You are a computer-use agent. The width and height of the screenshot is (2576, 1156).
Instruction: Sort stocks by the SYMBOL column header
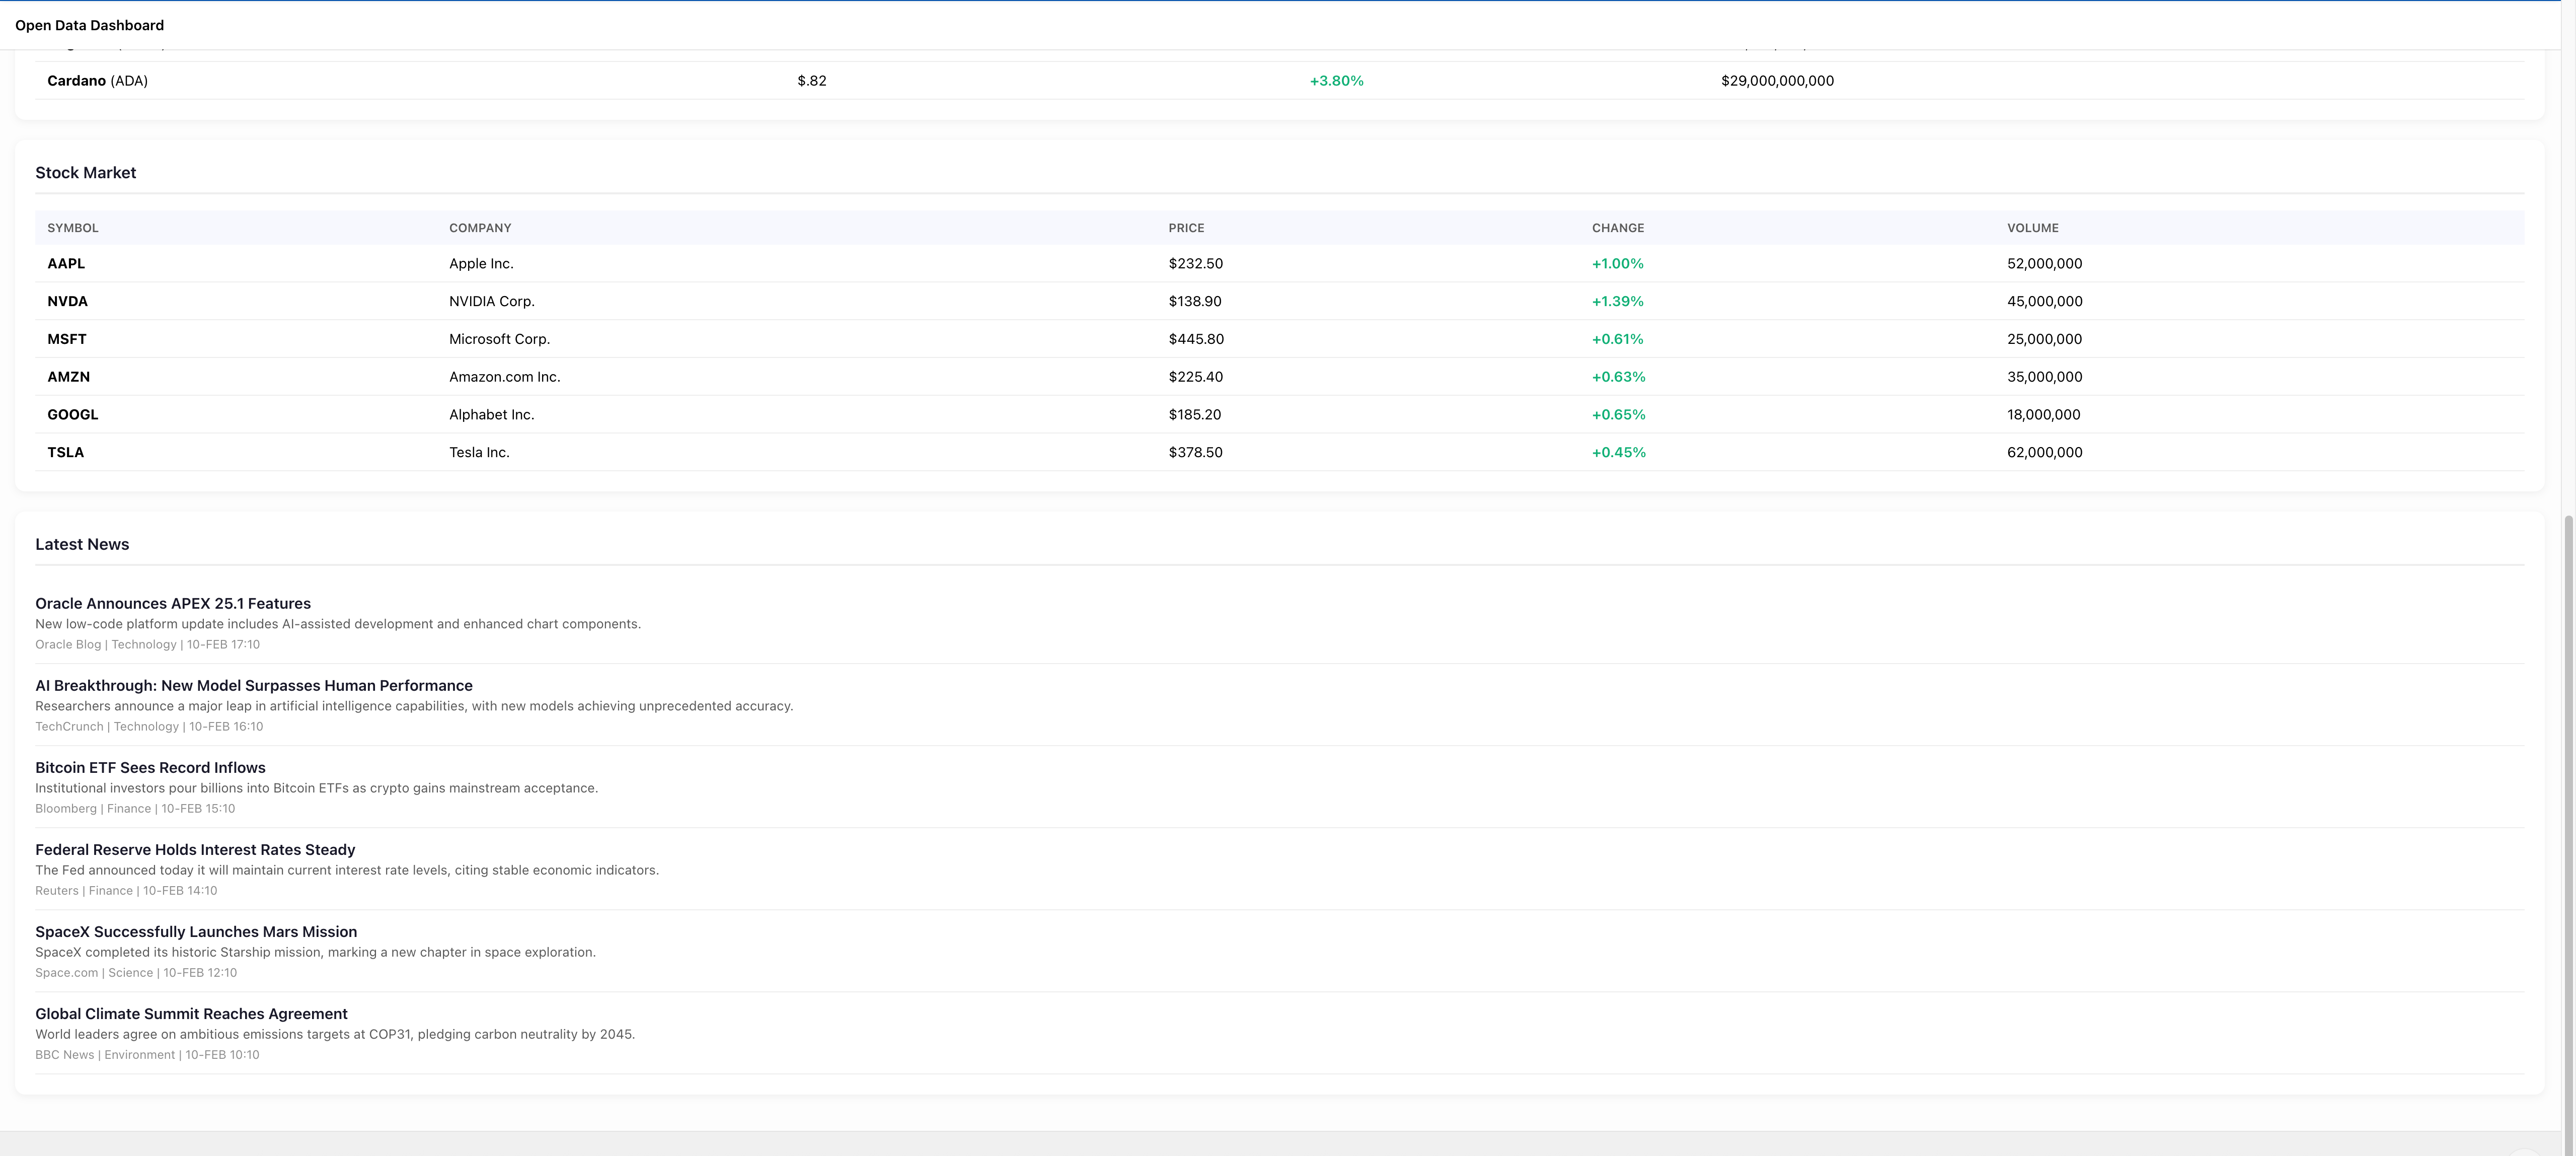pos(73,228)
